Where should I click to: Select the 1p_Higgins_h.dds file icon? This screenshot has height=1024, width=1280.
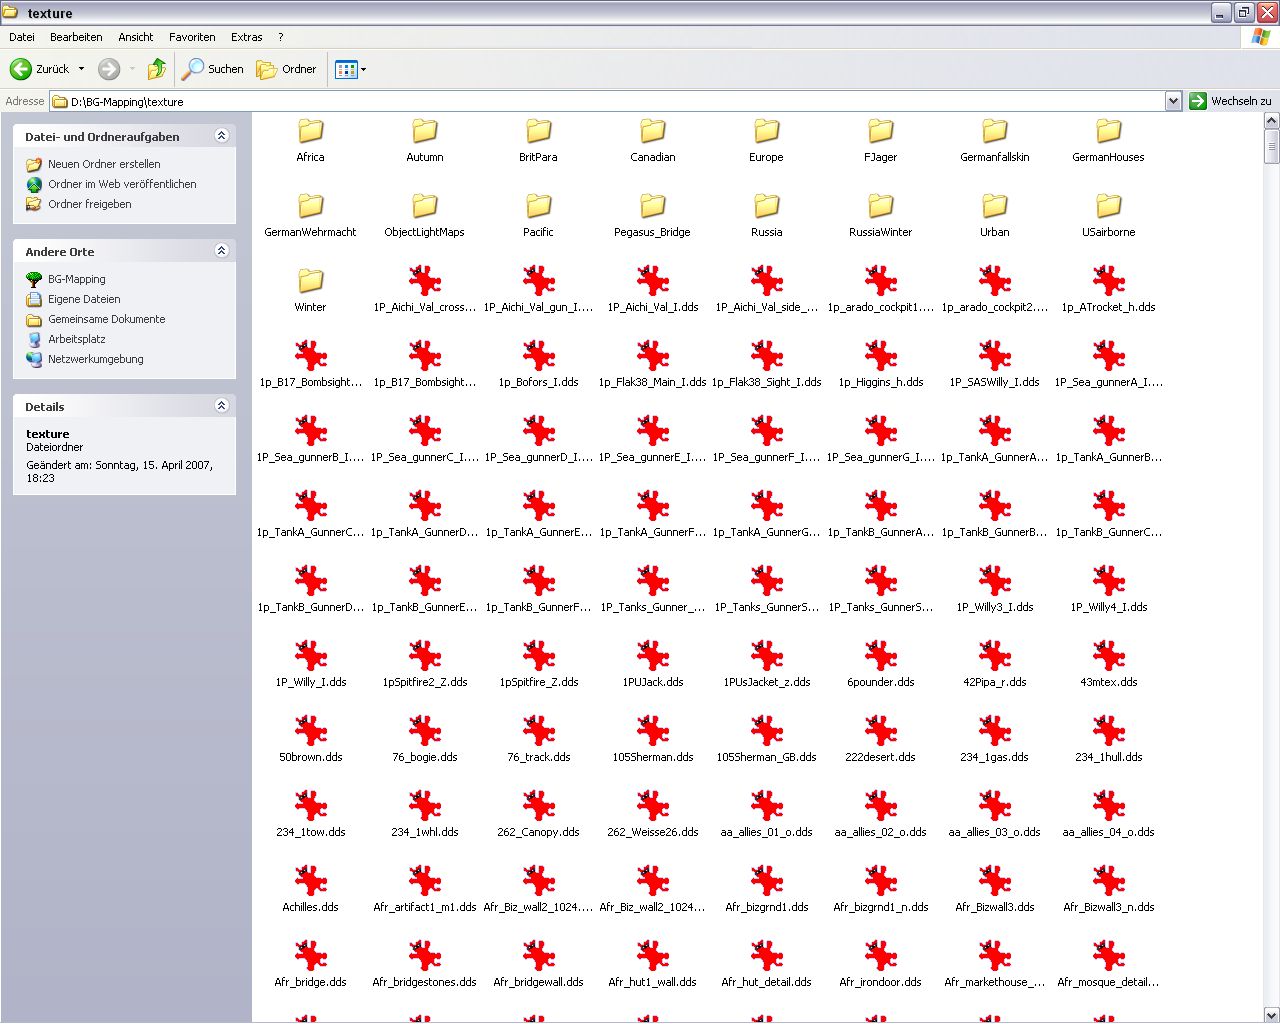[x=880, y=356]
